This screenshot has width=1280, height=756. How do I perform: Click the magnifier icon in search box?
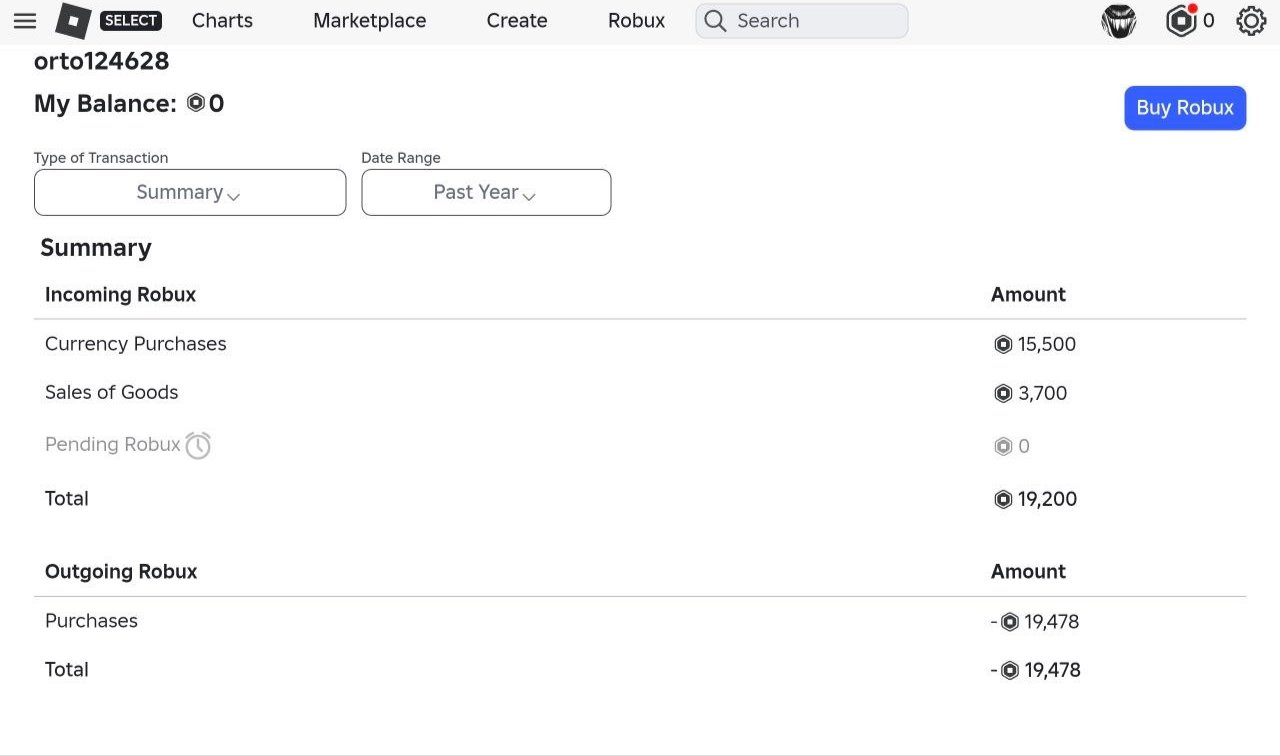point(715,21)
